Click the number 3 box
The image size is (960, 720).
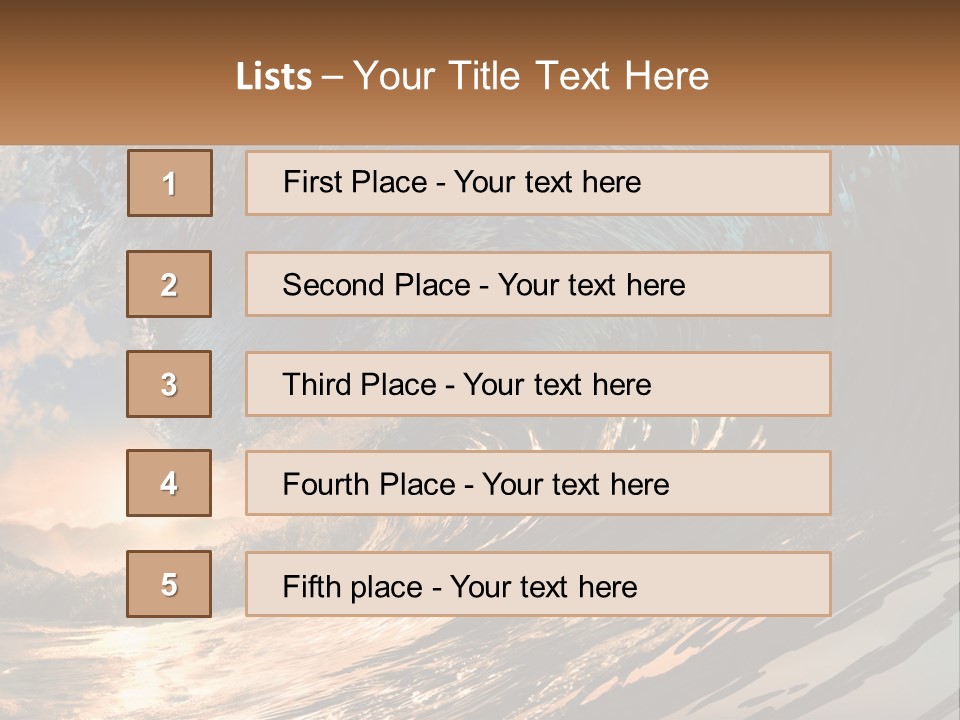point(169,384)
